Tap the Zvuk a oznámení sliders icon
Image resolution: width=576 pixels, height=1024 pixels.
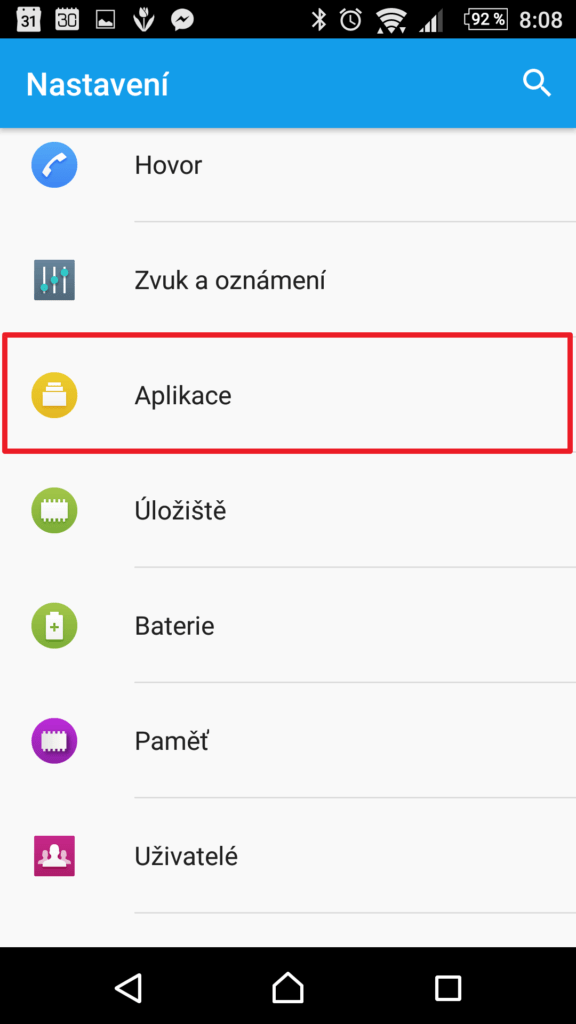click(54, 280)
